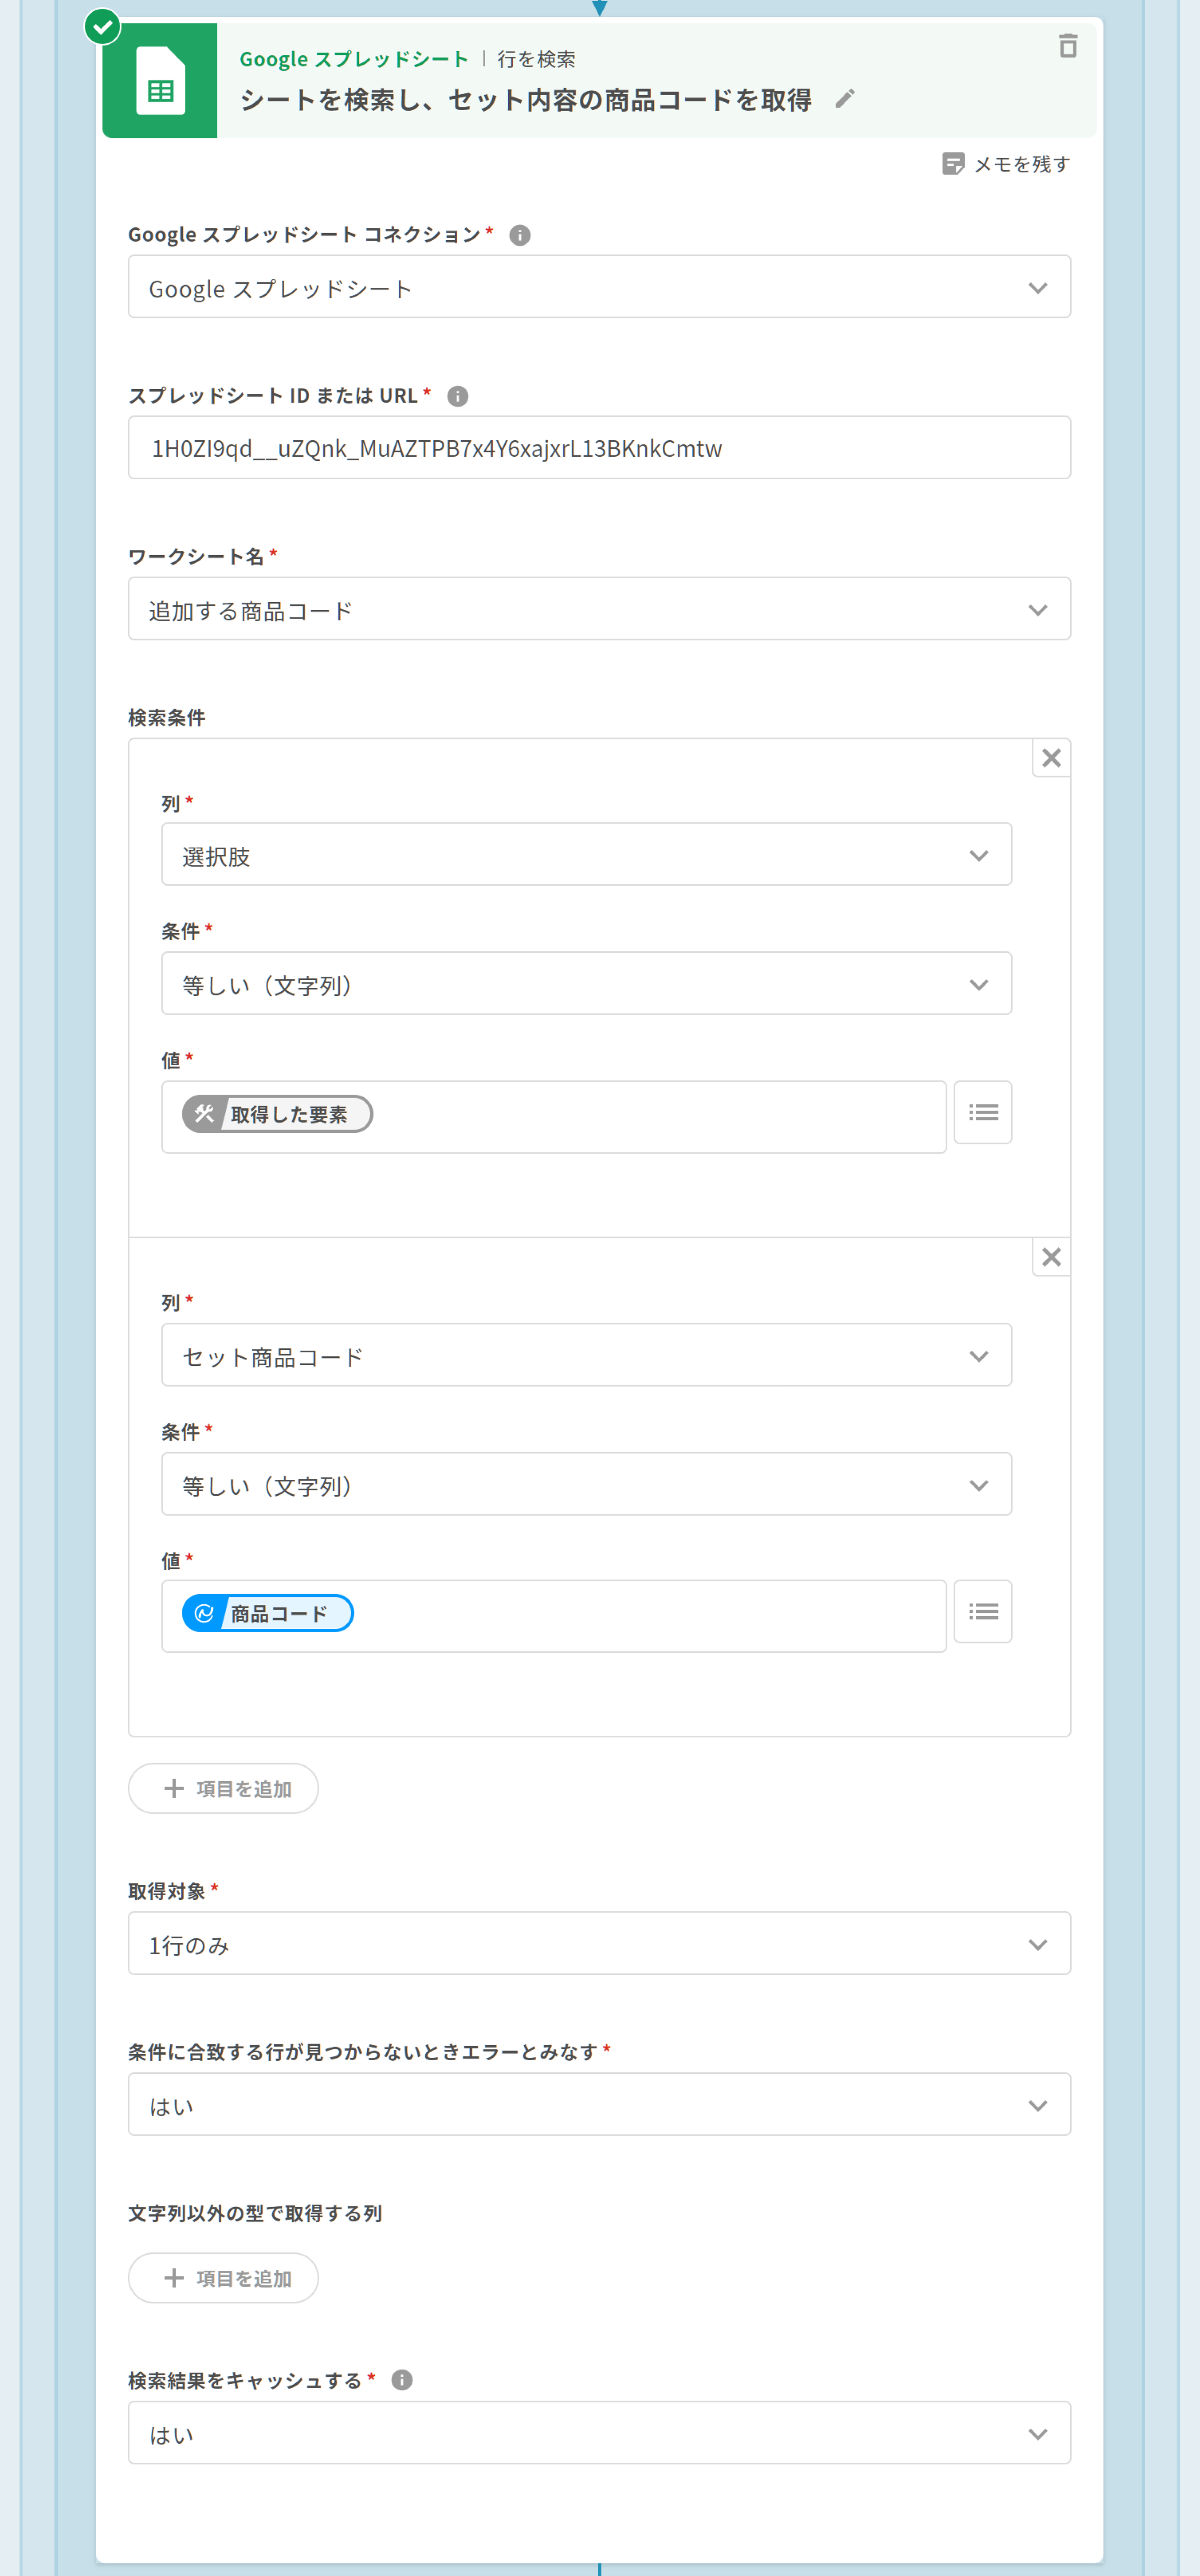Open the list picker beside 取得した要素 value

point(982,1112)
